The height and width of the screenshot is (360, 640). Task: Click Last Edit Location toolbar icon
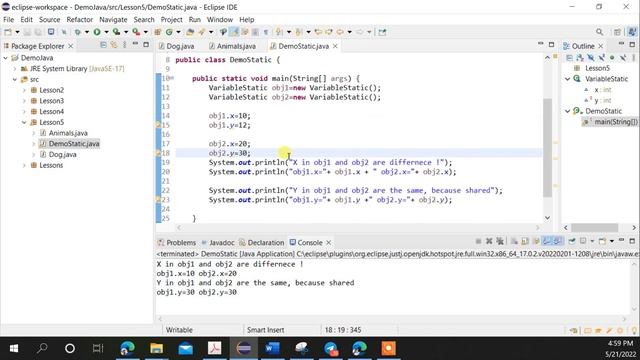tap(318, 32)
